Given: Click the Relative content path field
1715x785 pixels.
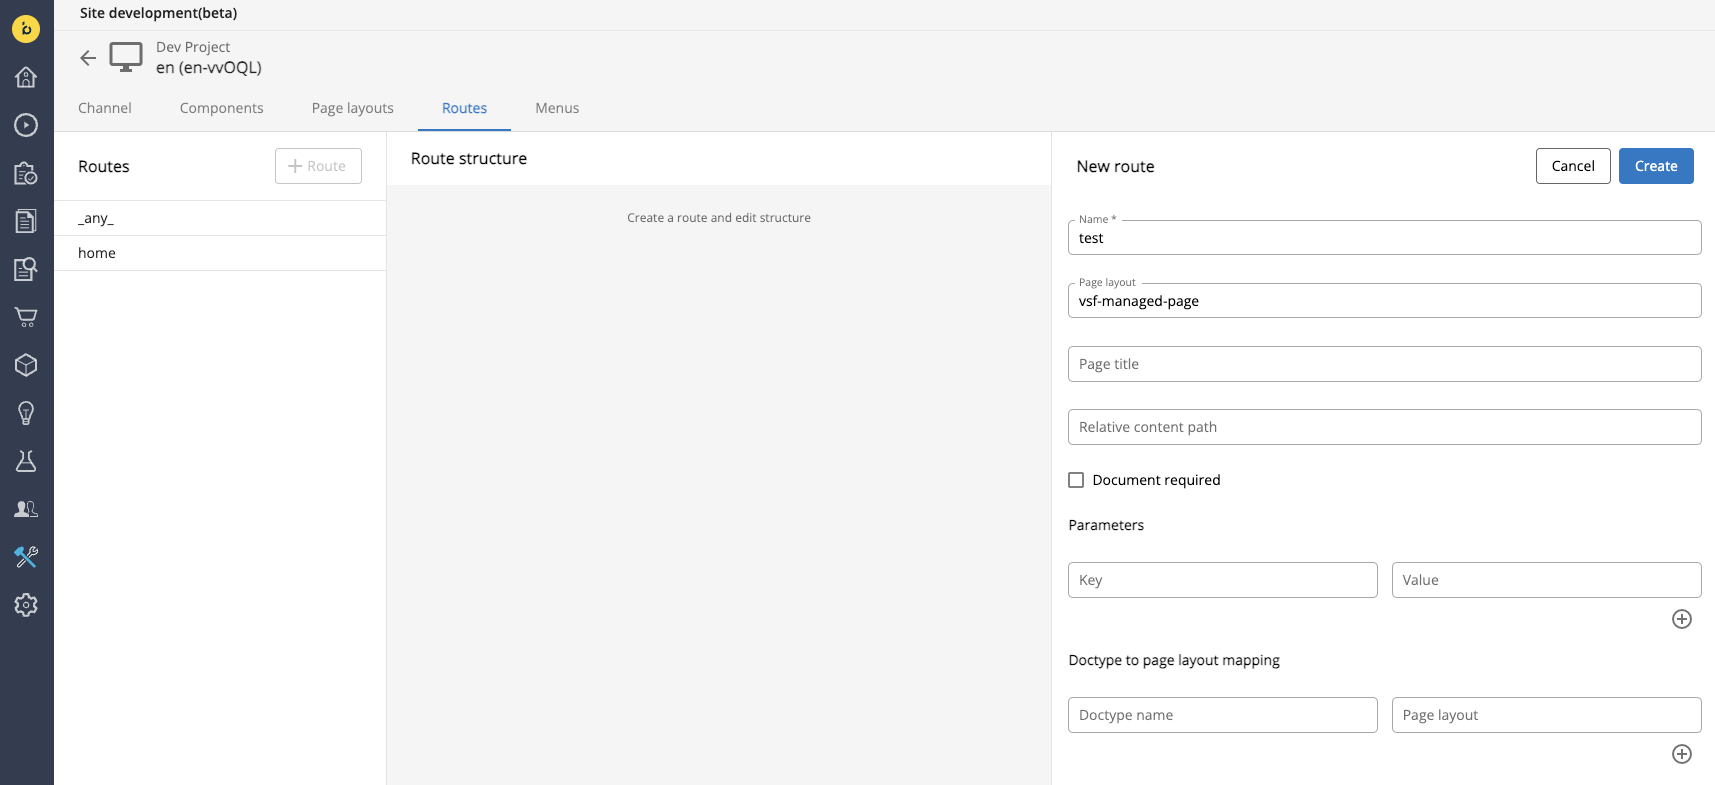Looking at the screenshot, I should pos(1383,427).
